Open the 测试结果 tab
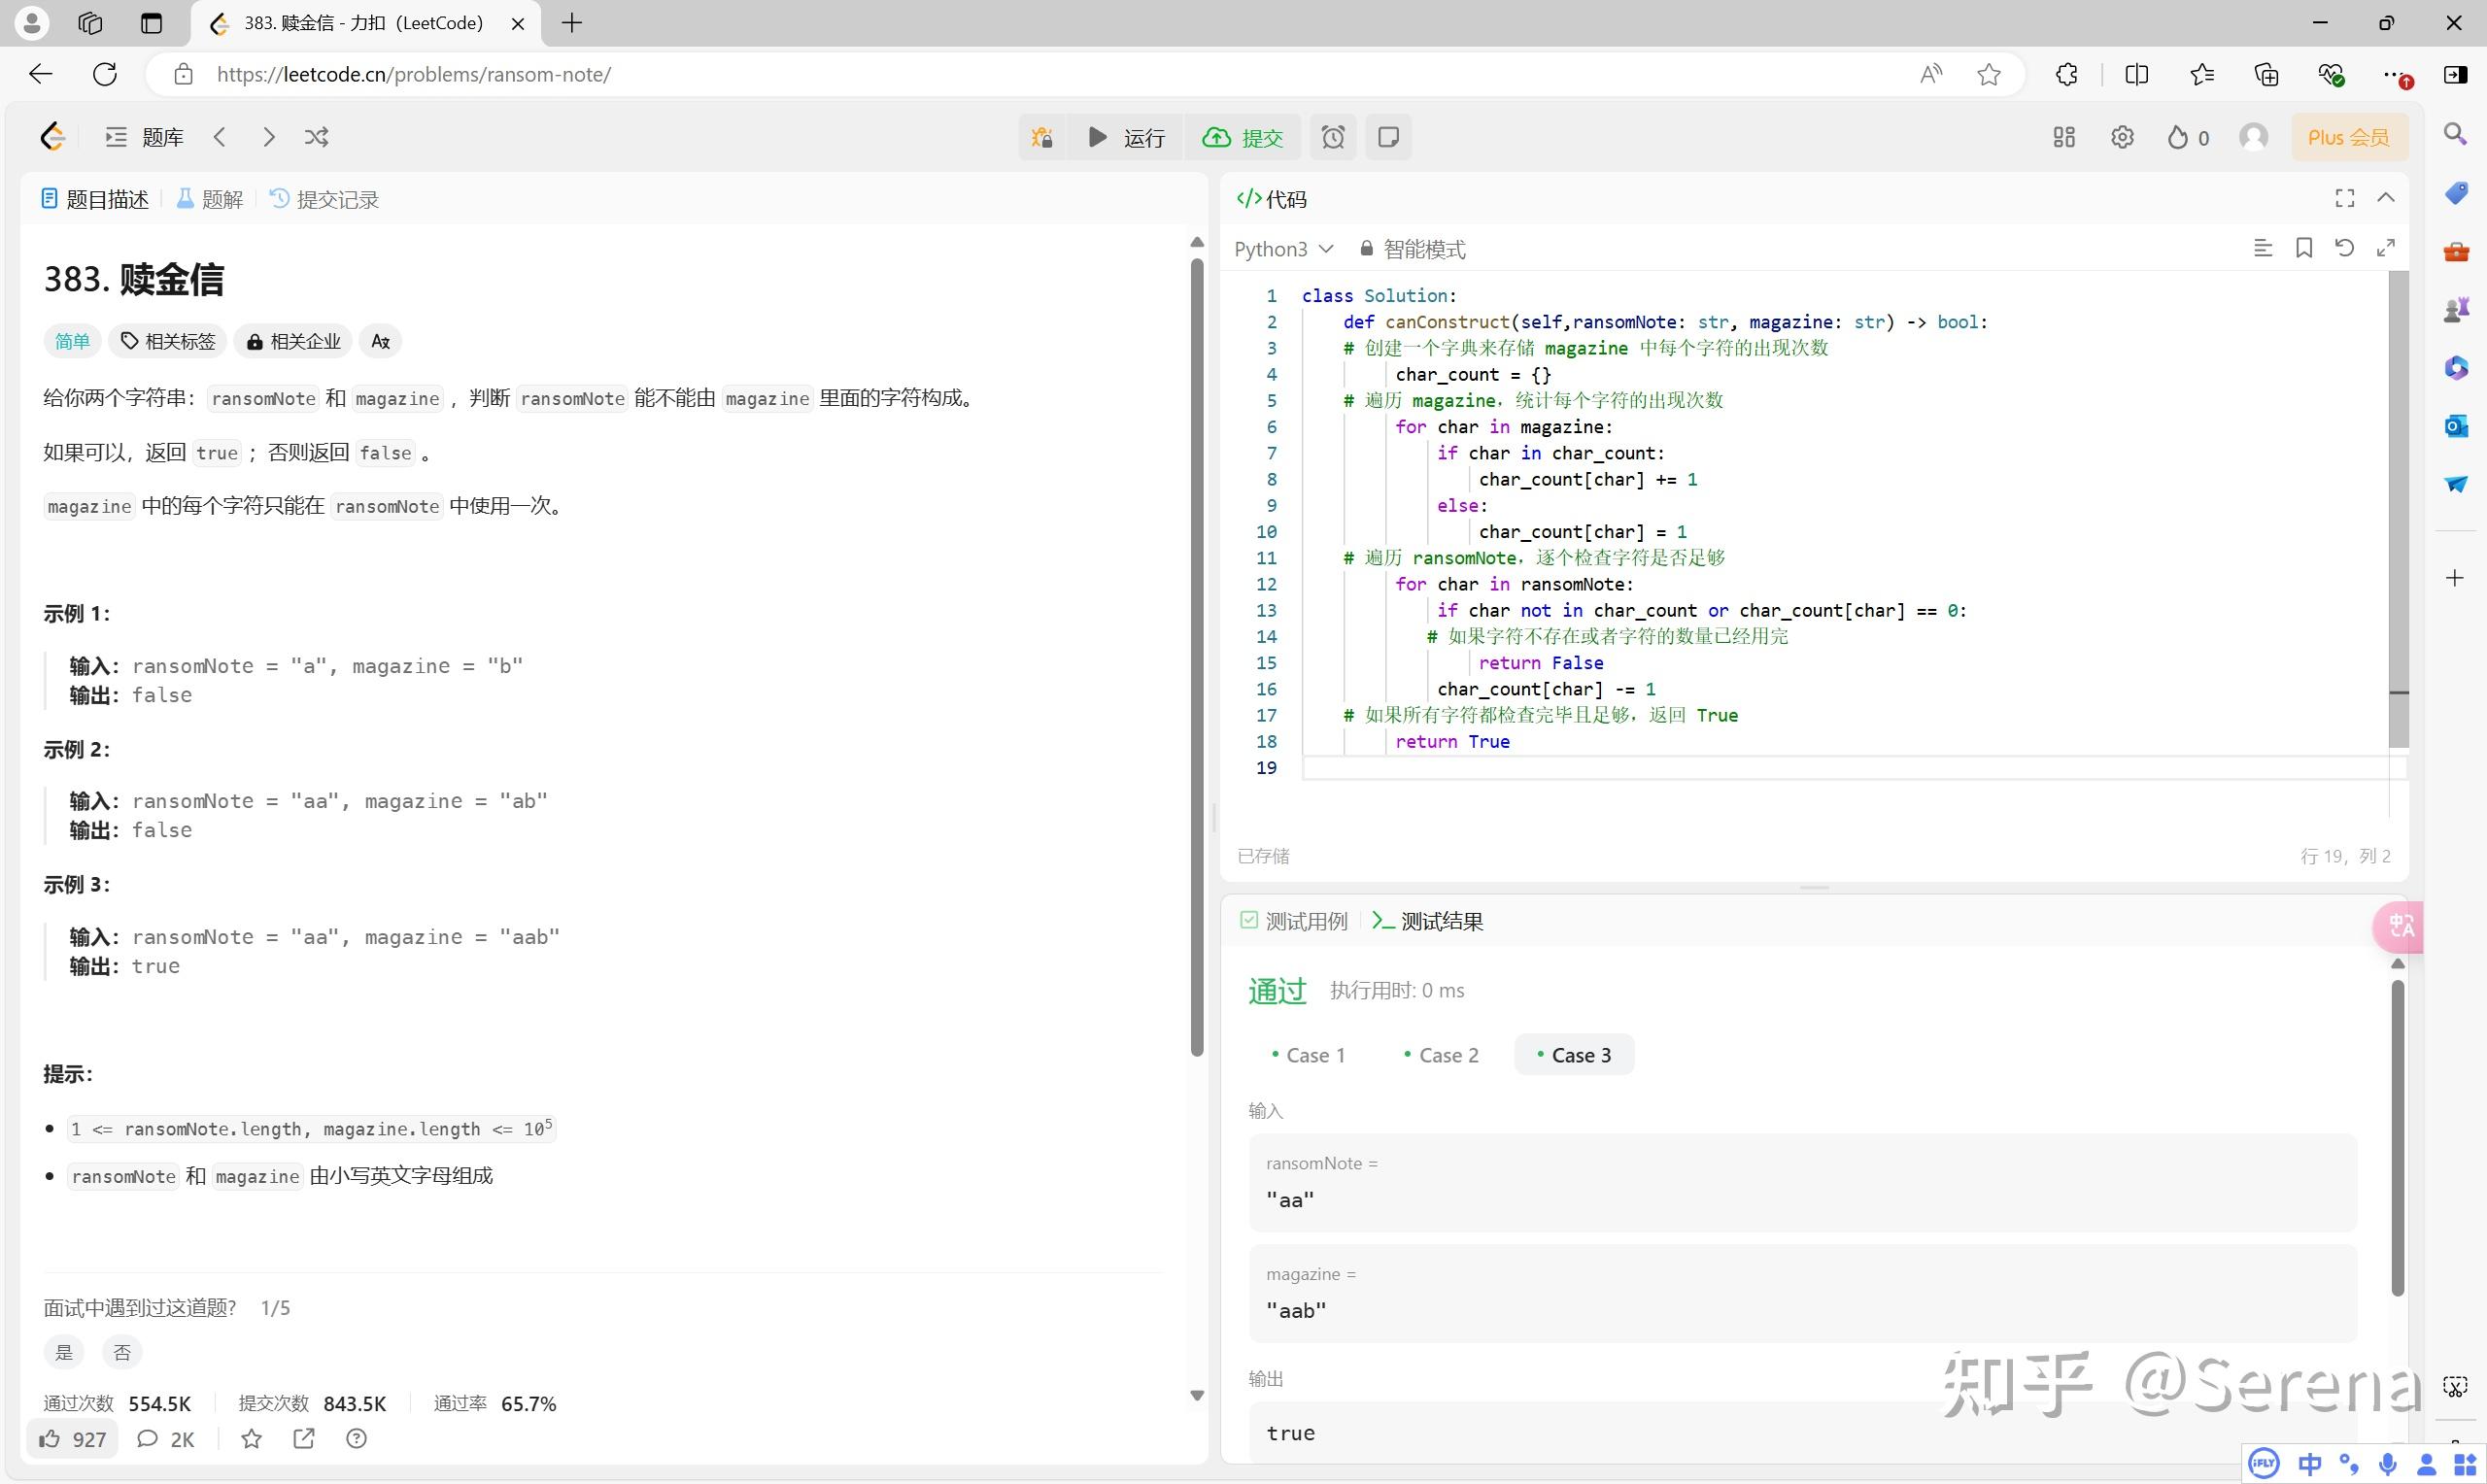This screenshot has width=2487, height=1484. [x=1426, y=920]
